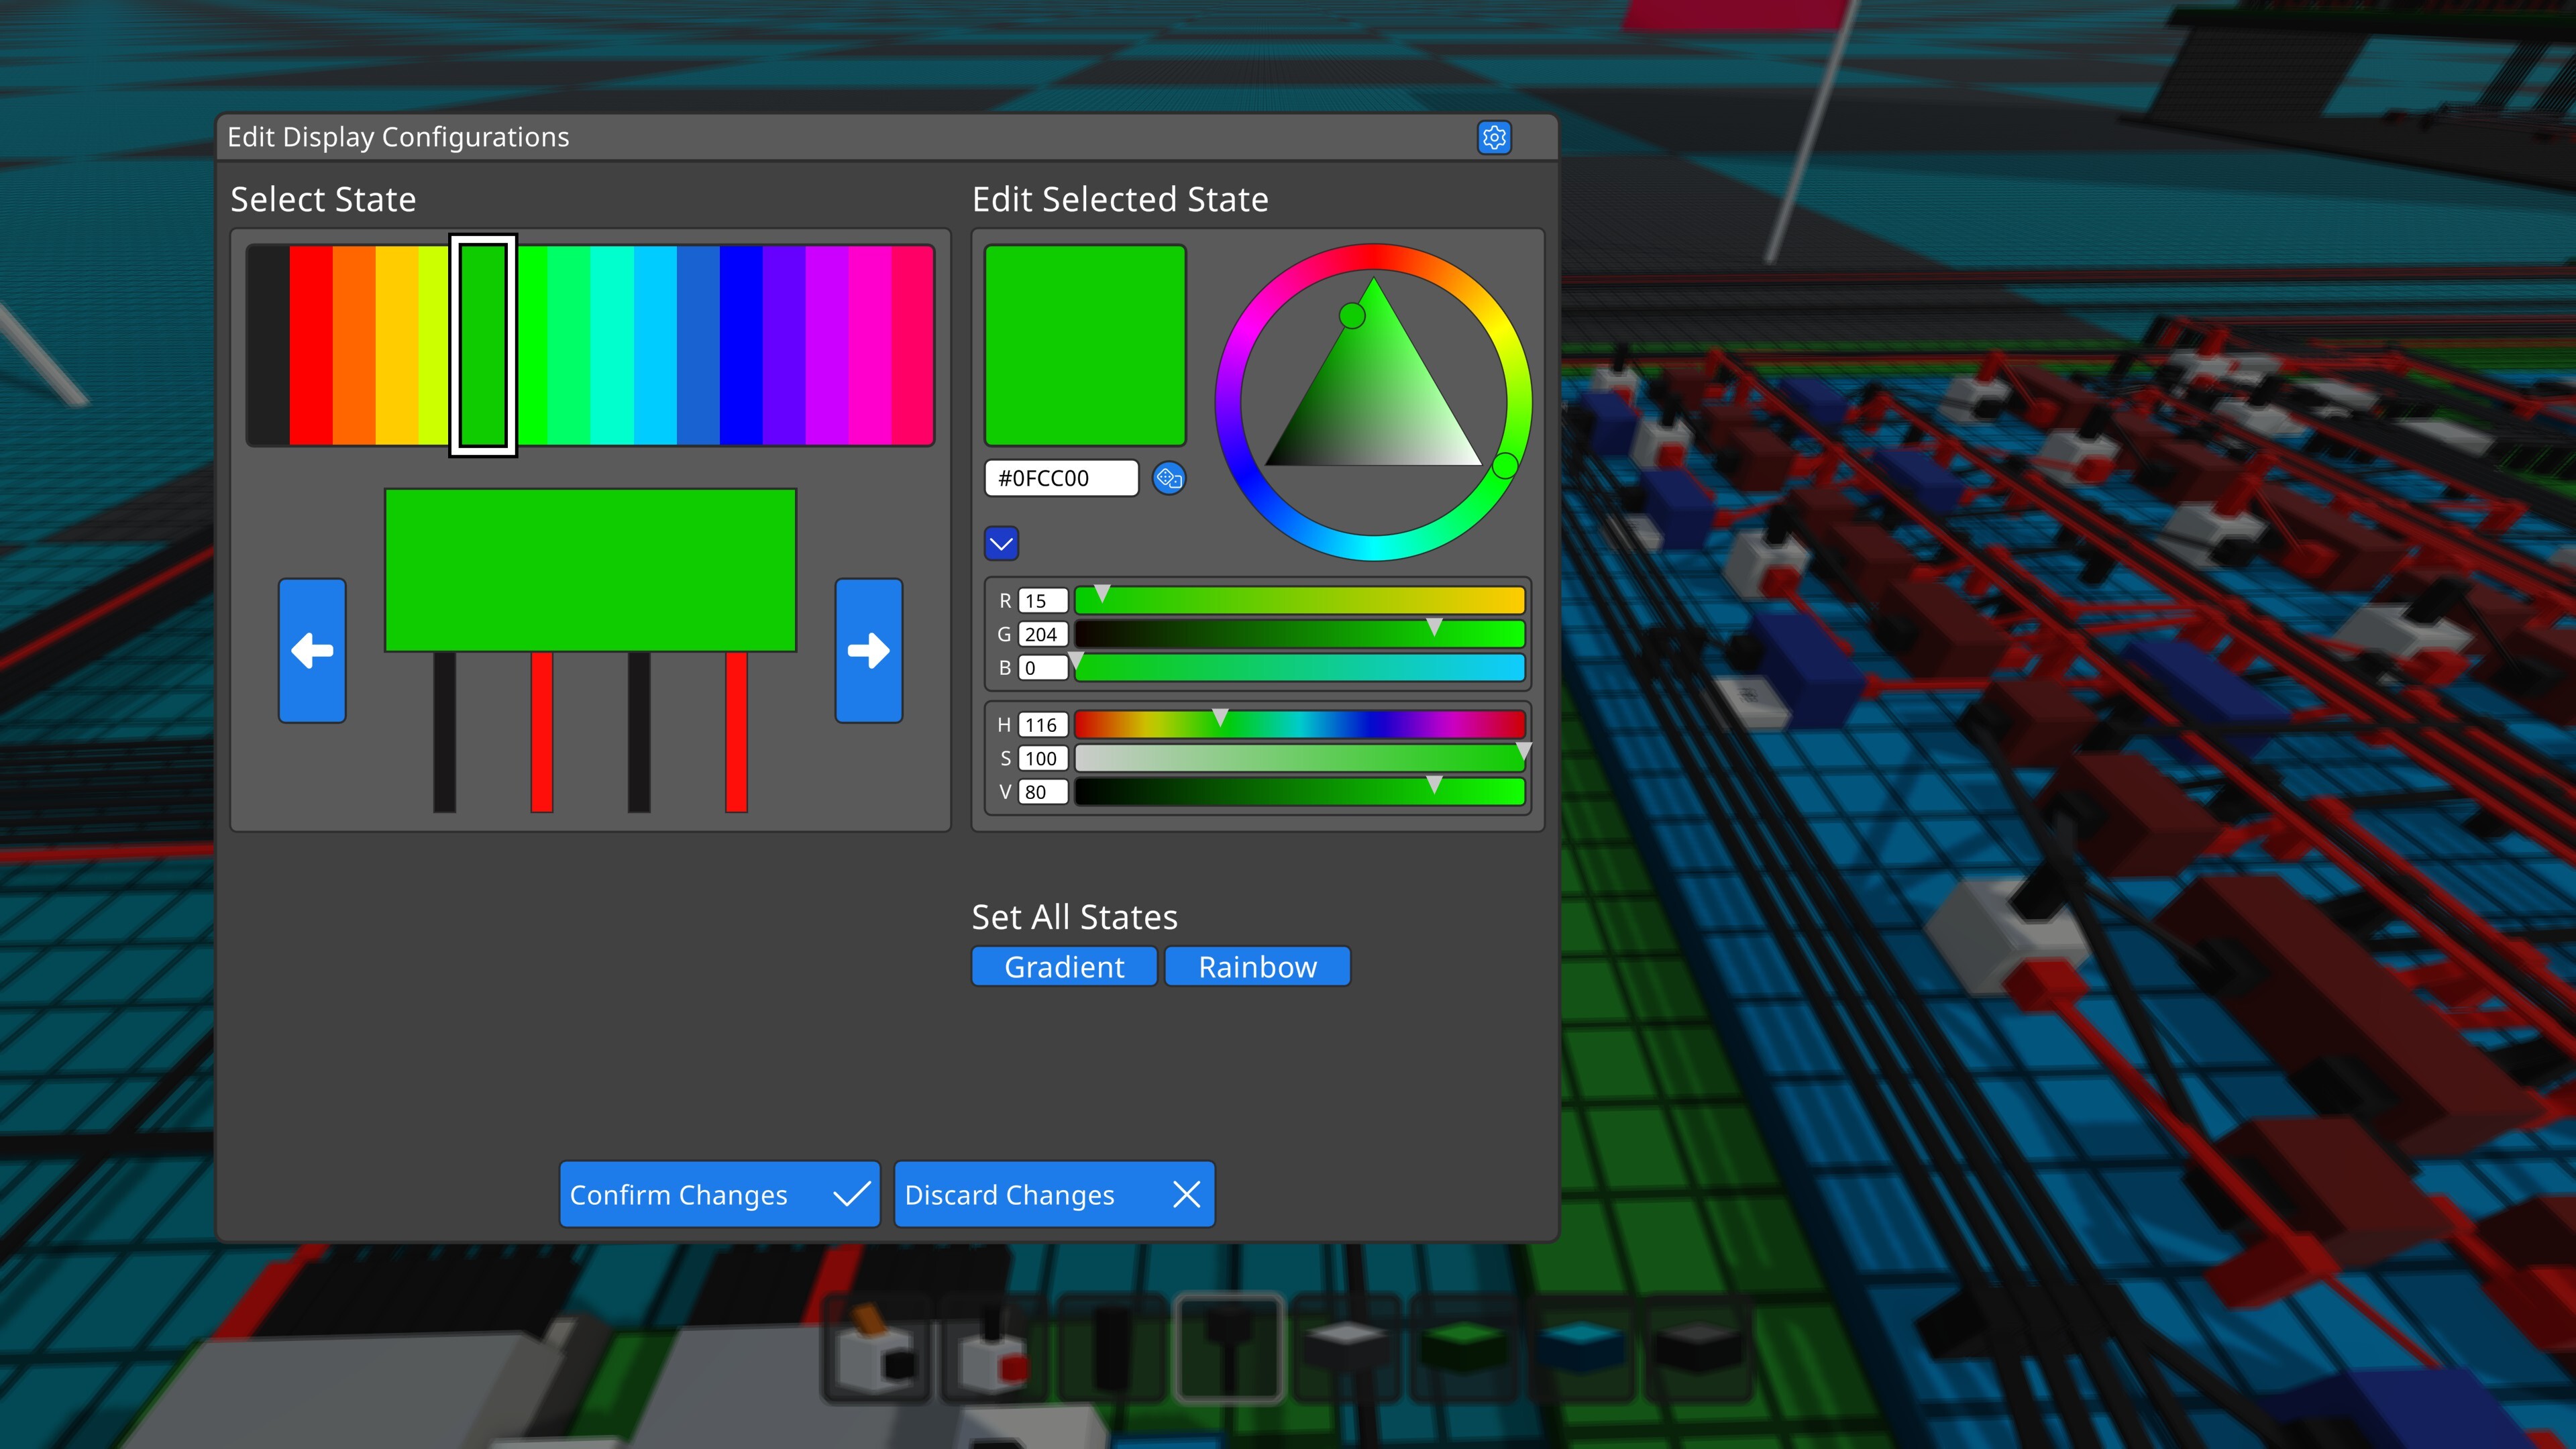The height and width of the screenshot is (1449, 2576).
Task: Confirm Changes to the display
Action: (x=719, y=1194)
